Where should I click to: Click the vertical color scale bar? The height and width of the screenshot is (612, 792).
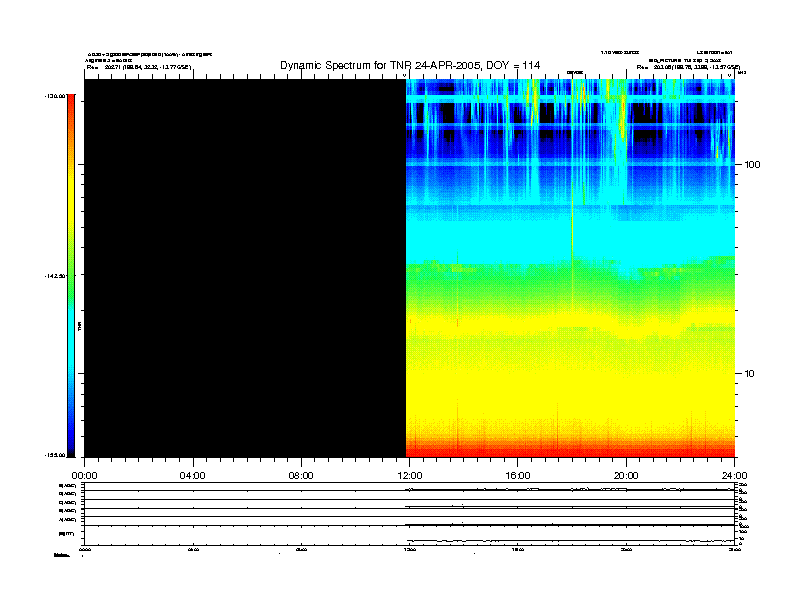pos(71,276)
